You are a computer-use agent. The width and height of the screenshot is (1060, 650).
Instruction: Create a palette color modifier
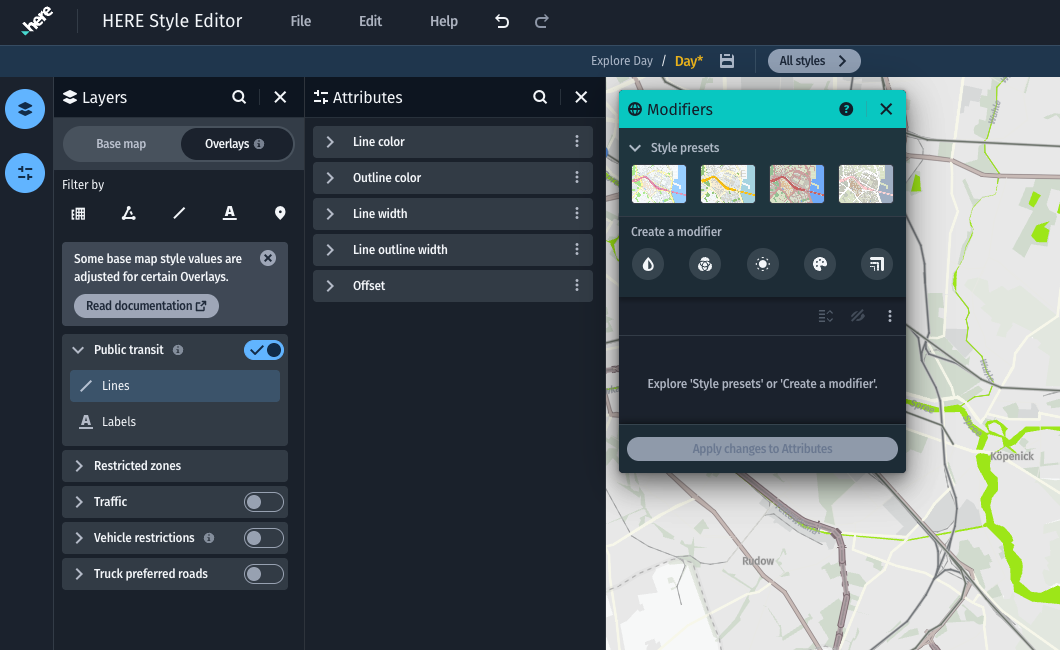pyautogui.click(x=820, y=264)
